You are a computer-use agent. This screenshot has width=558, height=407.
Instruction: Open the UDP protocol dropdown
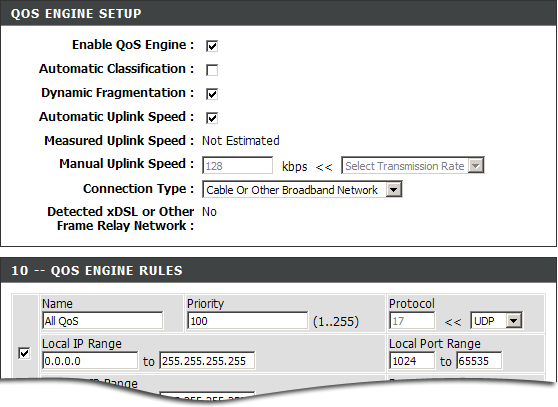pos(496,321)
